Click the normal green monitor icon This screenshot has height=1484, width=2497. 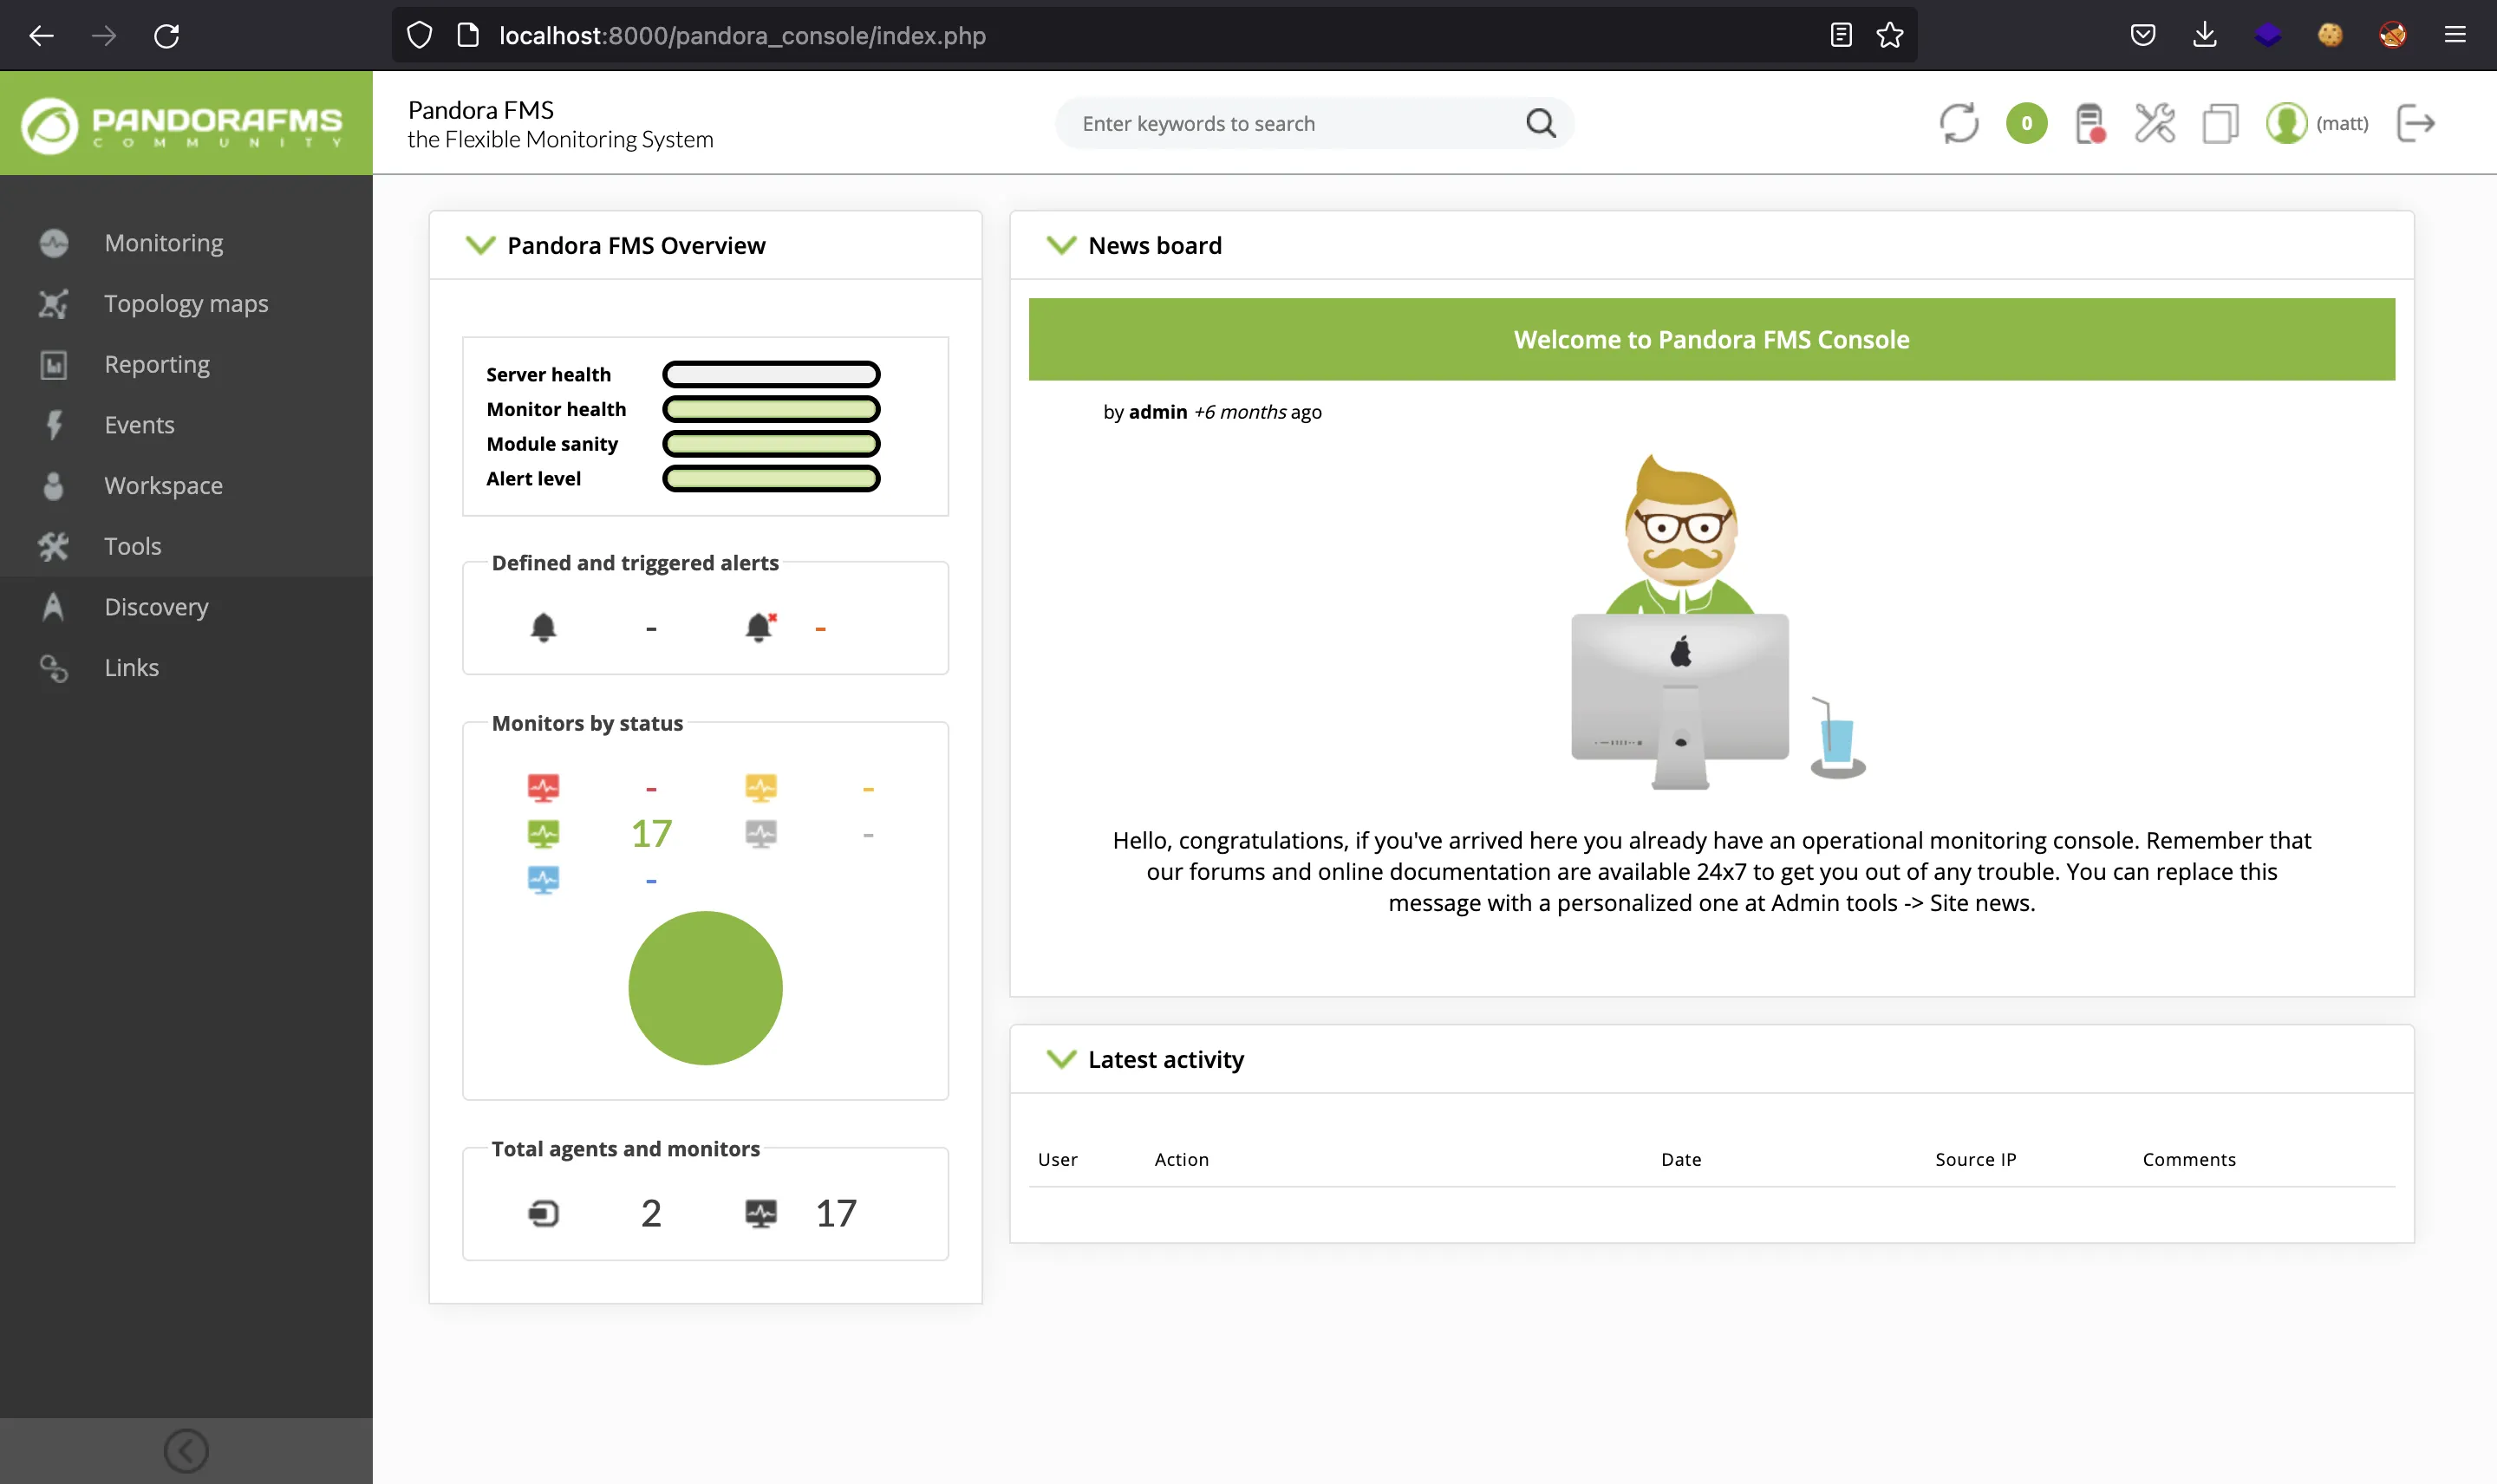543,834
